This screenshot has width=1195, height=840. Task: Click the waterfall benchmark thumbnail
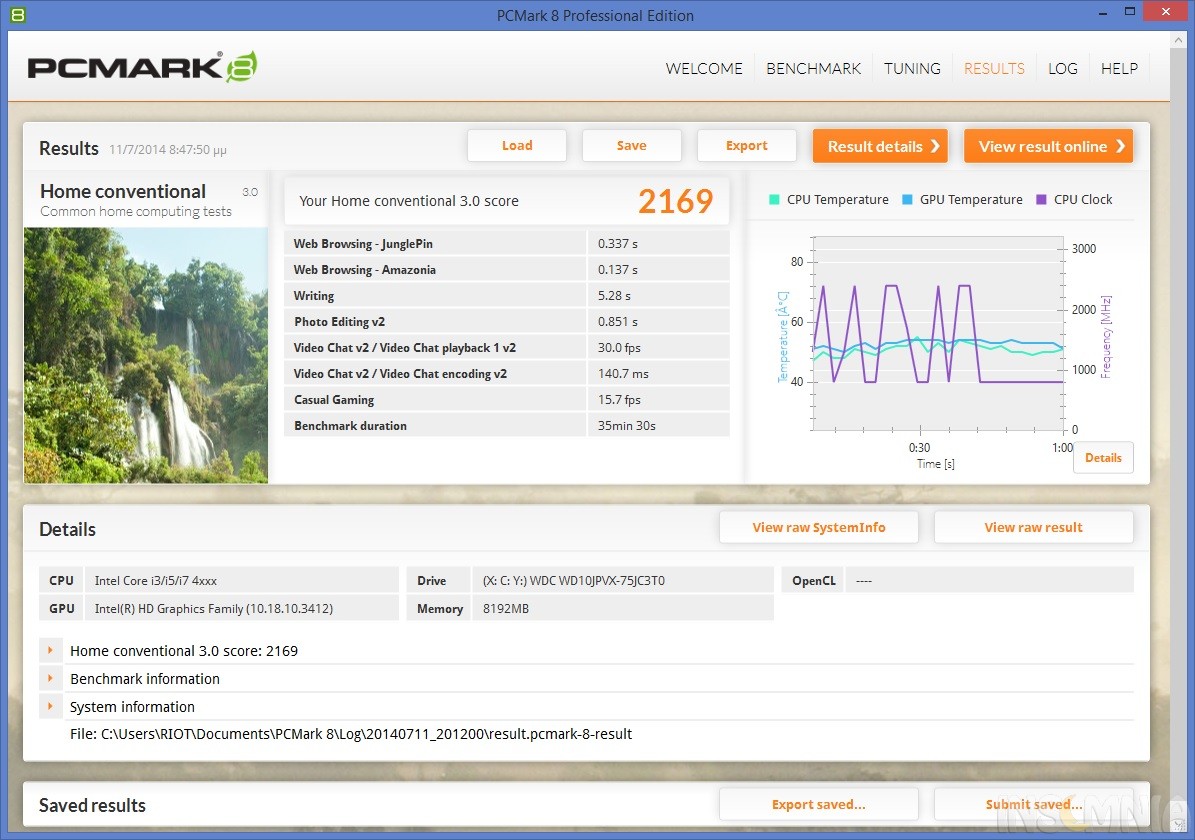pos(146,355)
